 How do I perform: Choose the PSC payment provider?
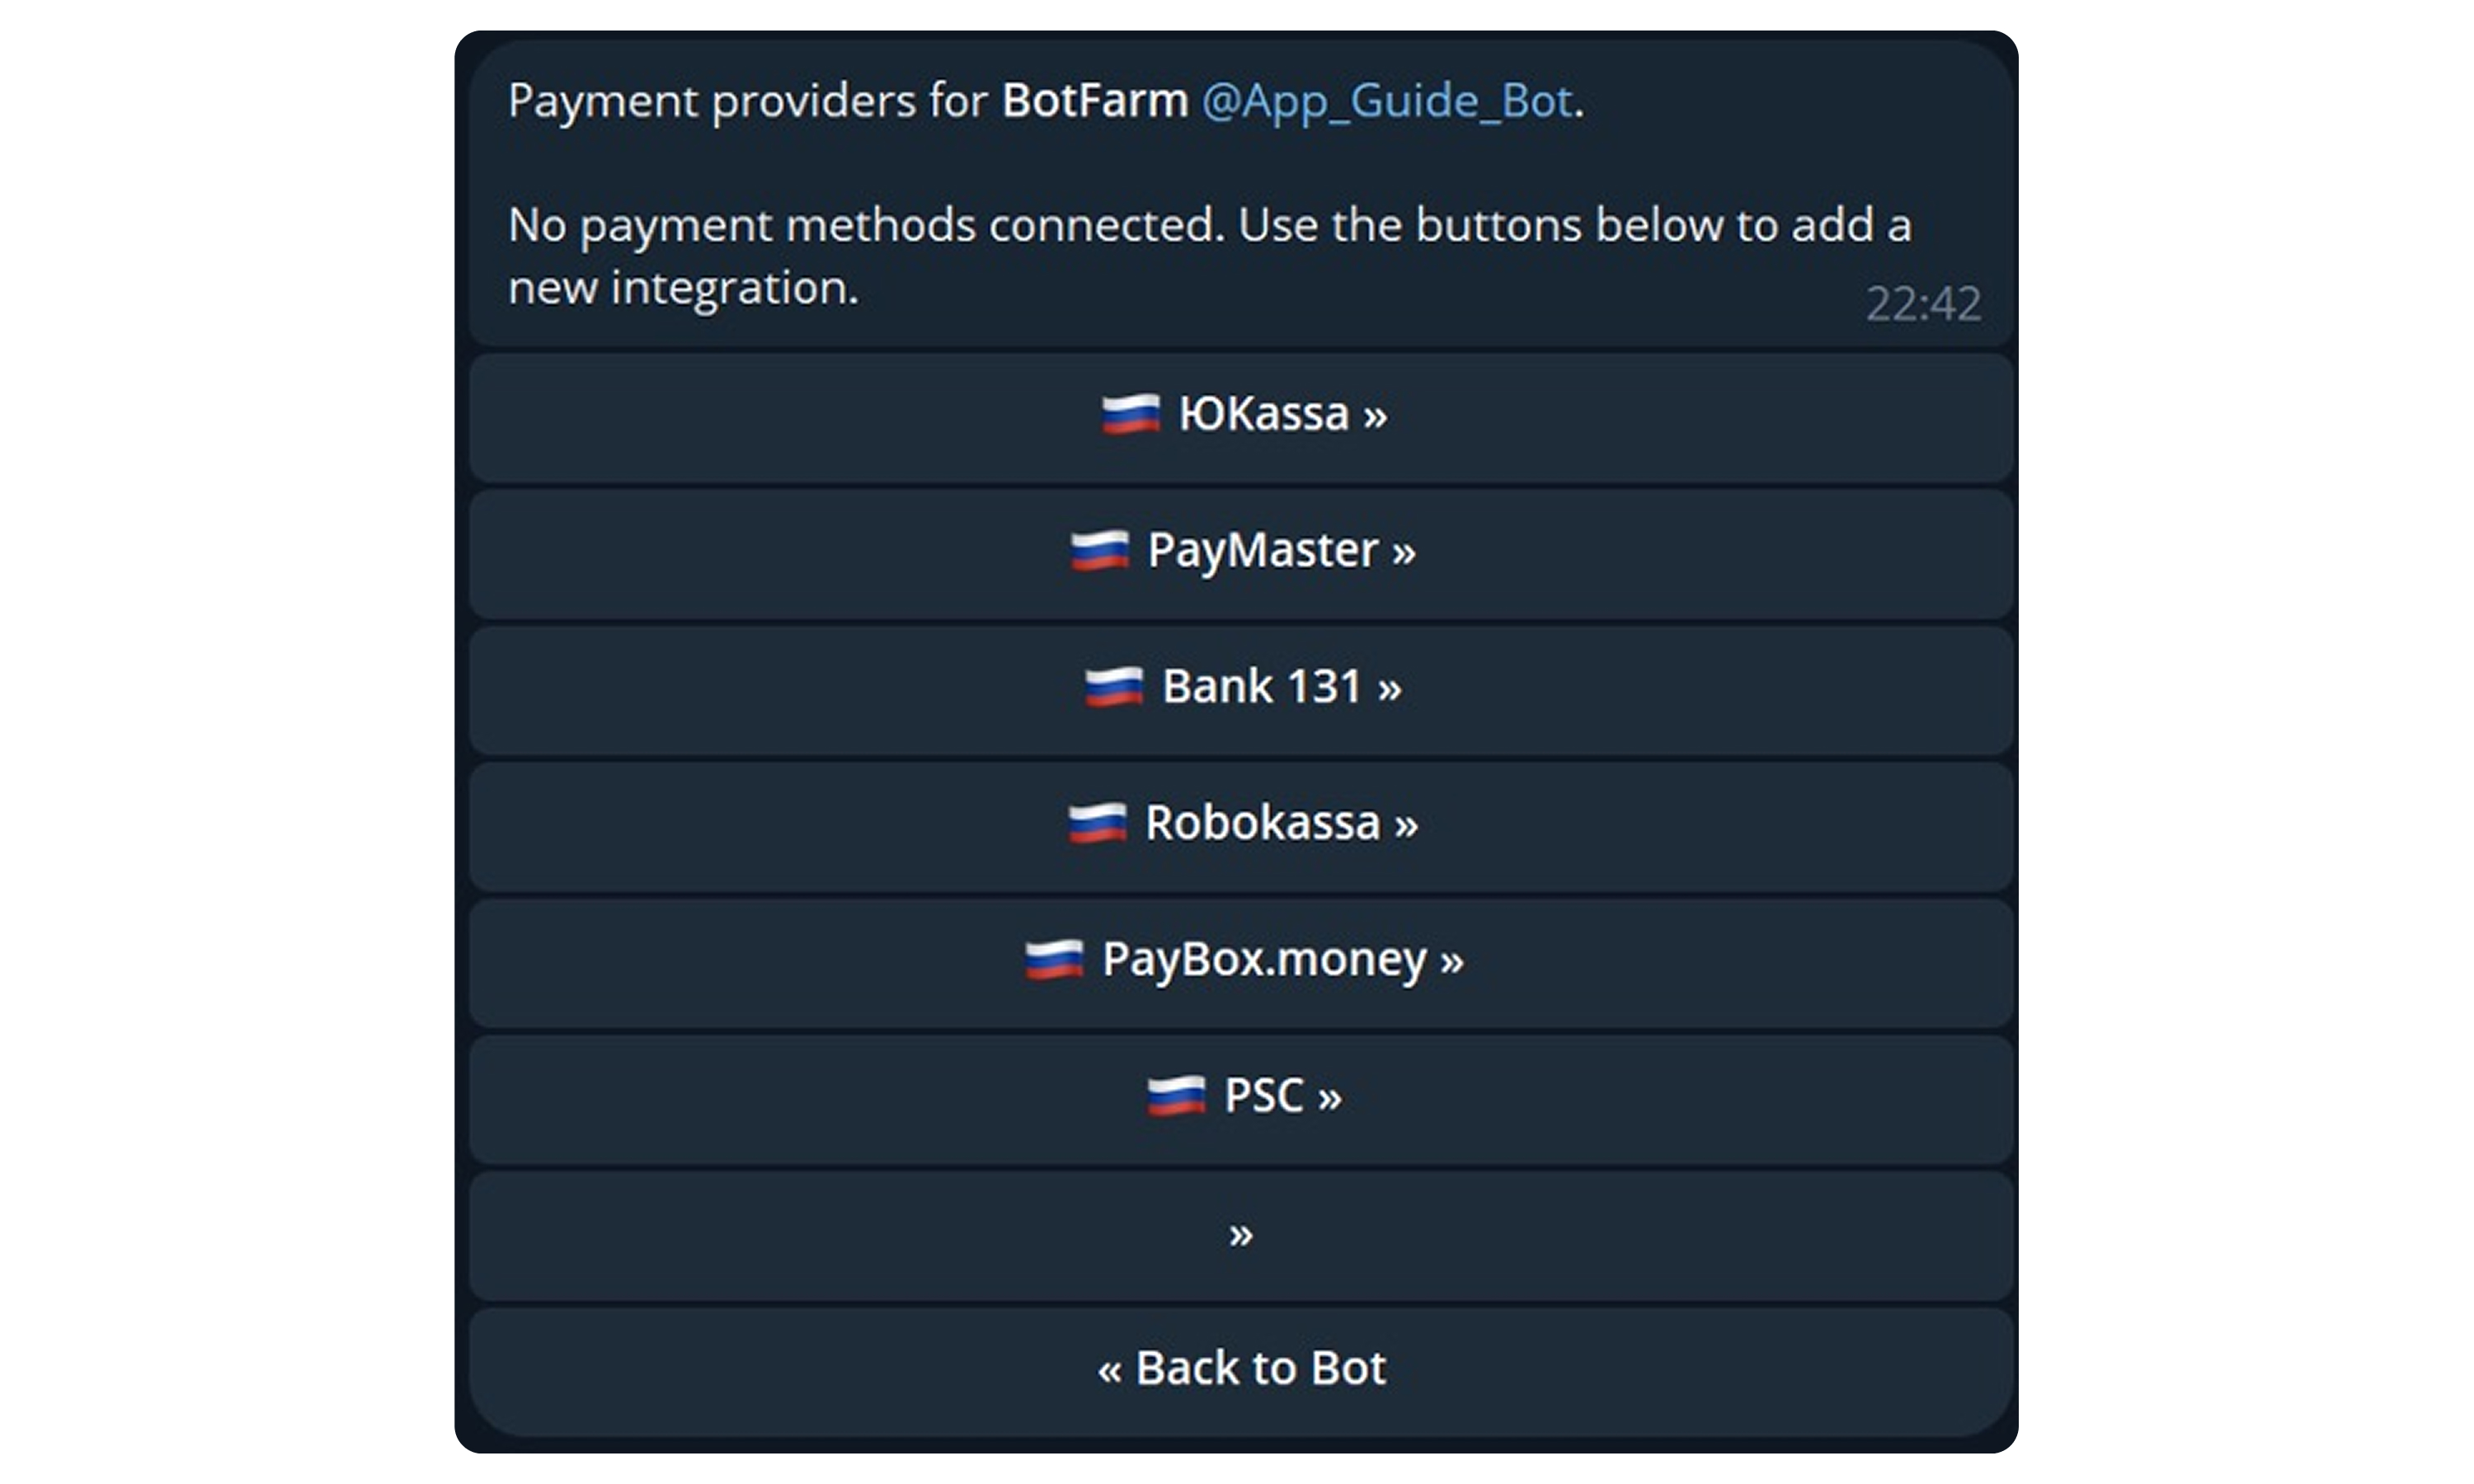pyautogui.click(x=1241, y=1099)
